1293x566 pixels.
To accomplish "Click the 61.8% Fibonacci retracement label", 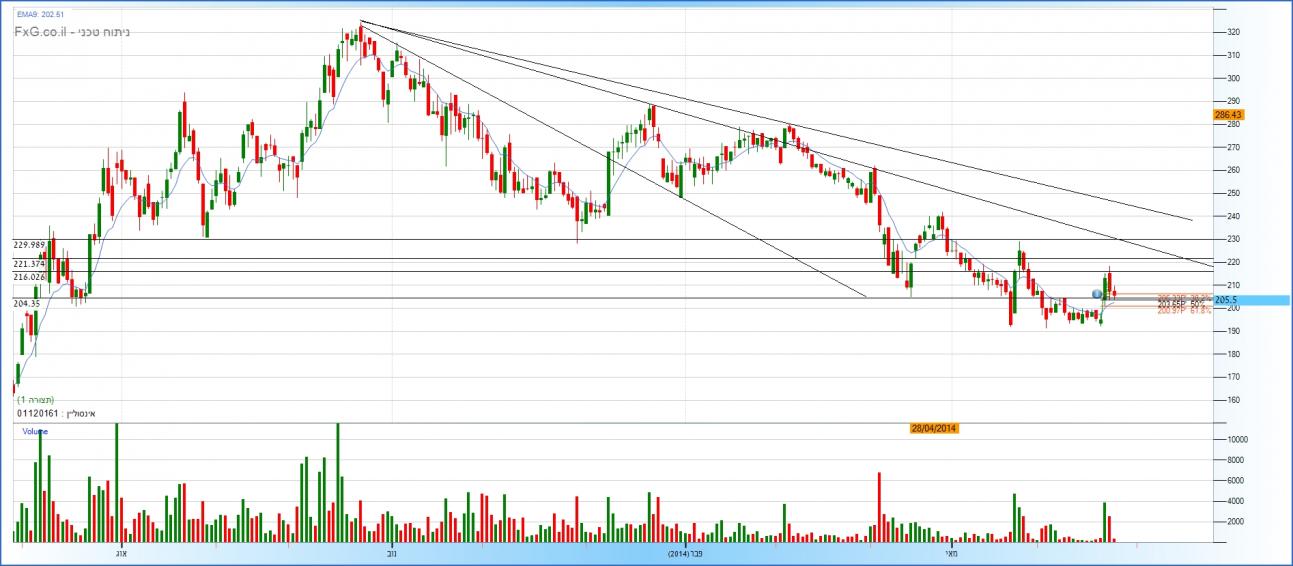I will (1184, 311).
